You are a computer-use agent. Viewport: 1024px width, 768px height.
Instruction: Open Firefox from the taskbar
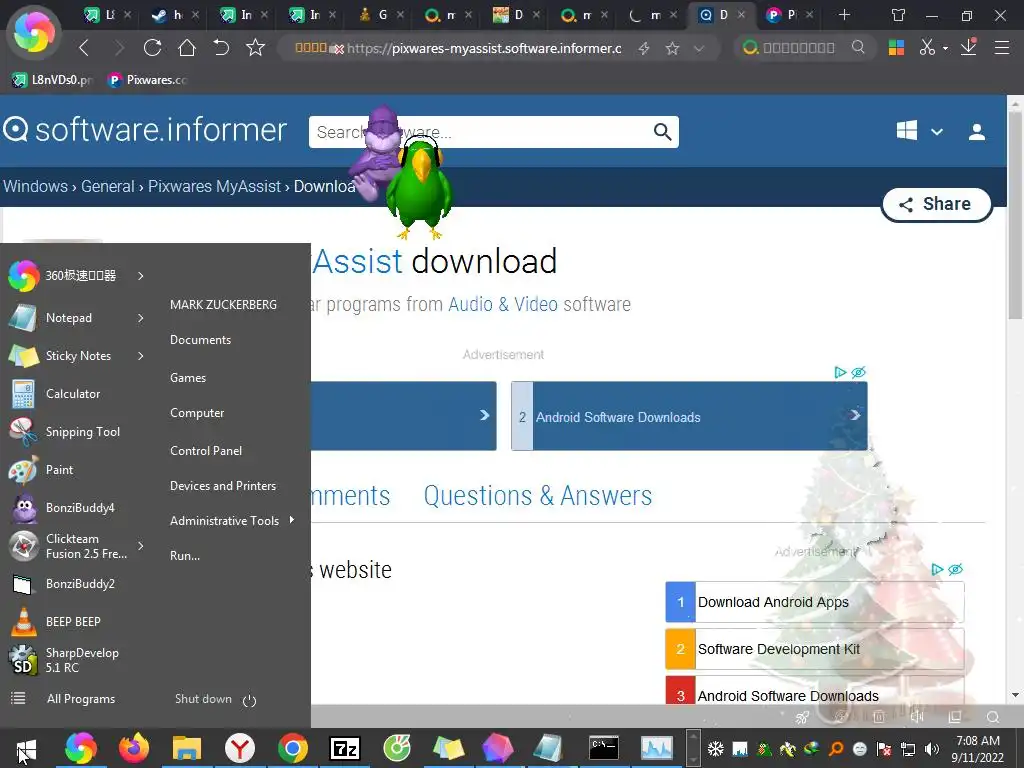pos(134,748)
